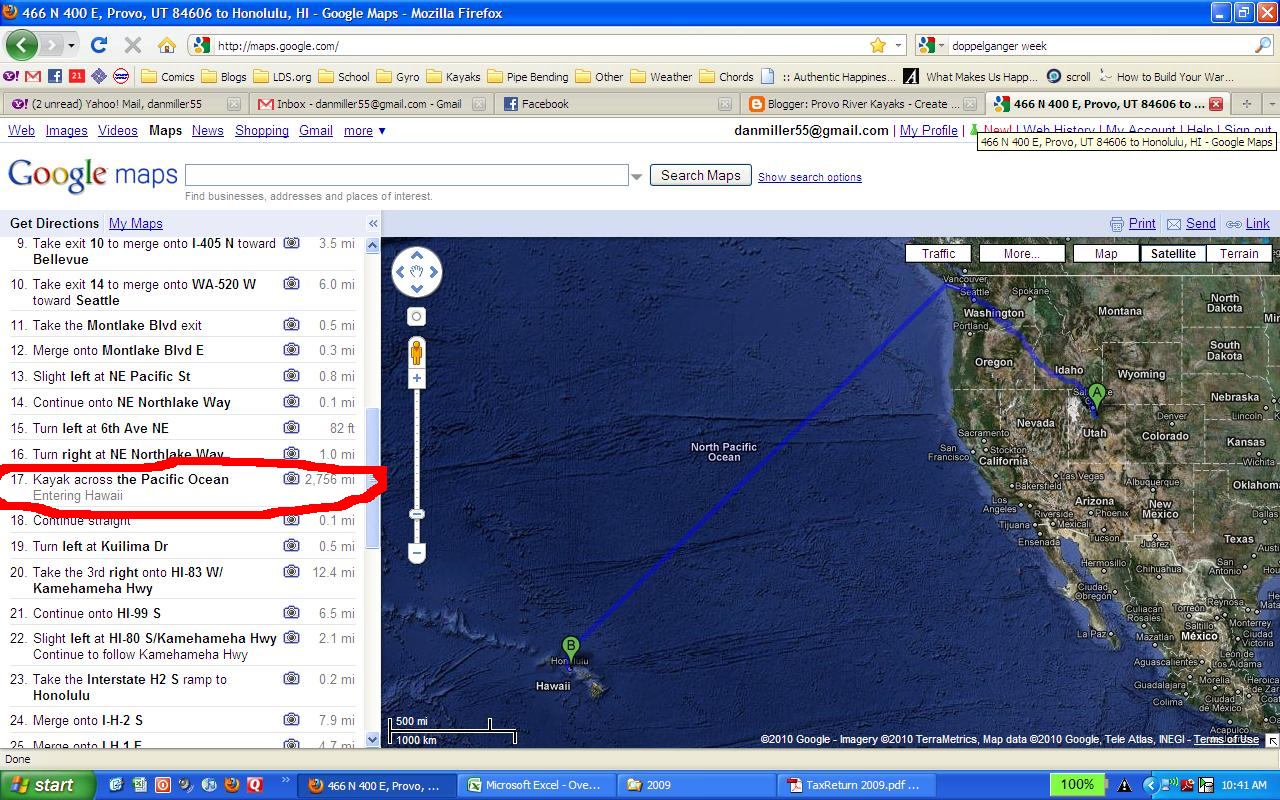Viewport: 1280px width, 800px height.
Task: Click the Shopping link in Google bar
Action: click(x=262, y=131)
